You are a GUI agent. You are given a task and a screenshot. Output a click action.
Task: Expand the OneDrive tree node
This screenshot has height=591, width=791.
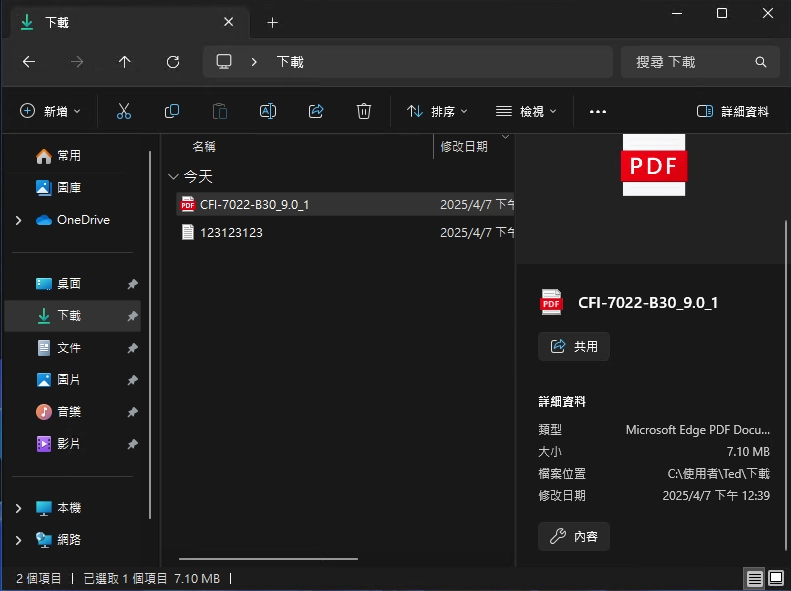click(19, 220)
